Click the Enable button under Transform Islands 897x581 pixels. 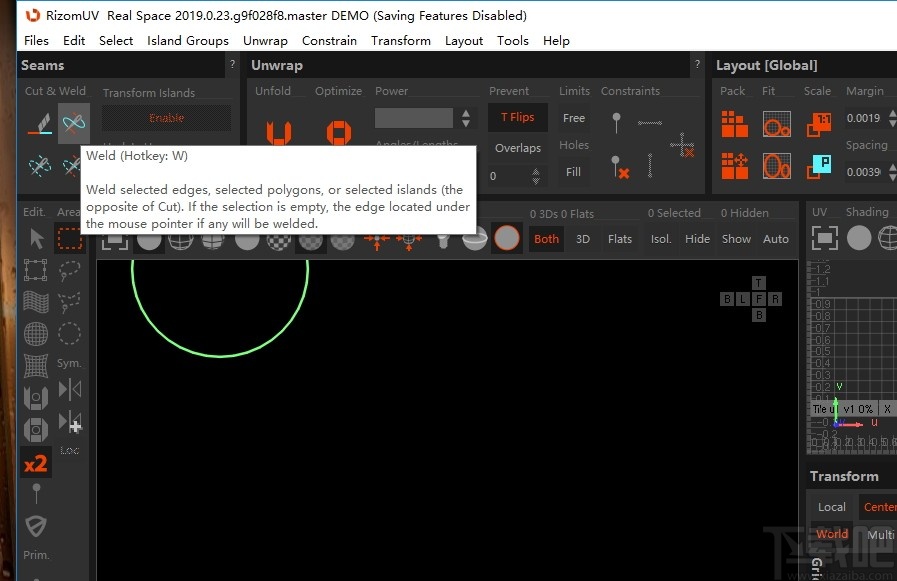coord(166,117)
